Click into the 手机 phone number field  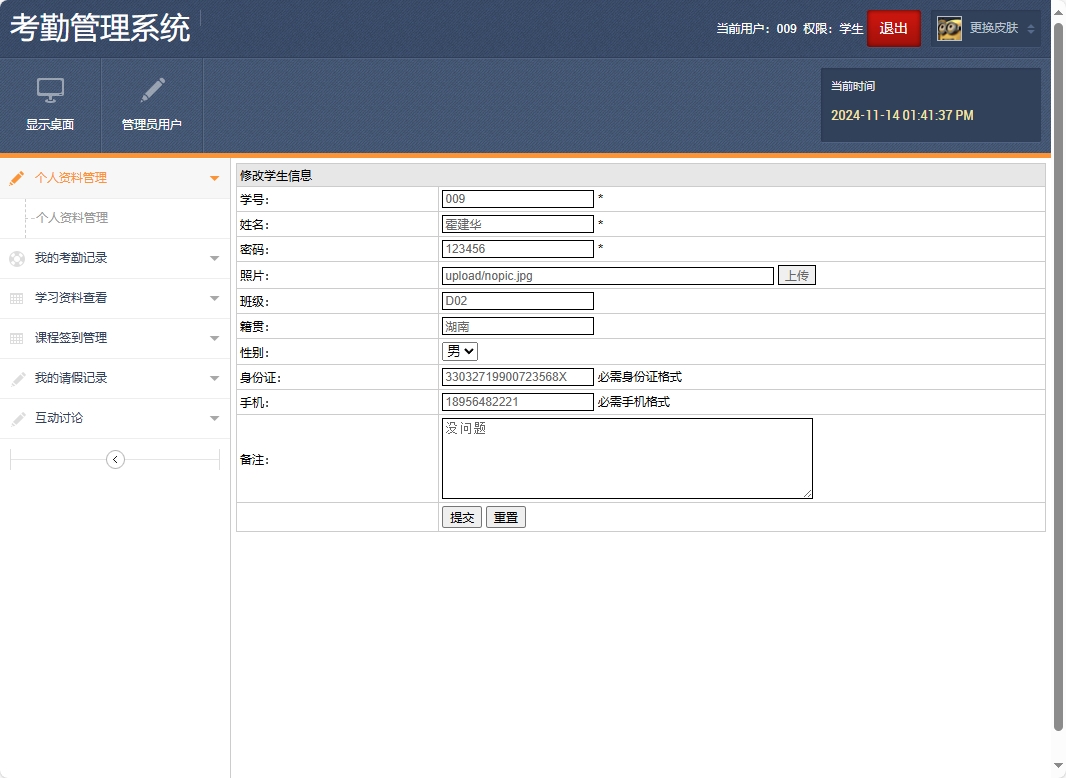pyautogui.click(x=517, y=402)
